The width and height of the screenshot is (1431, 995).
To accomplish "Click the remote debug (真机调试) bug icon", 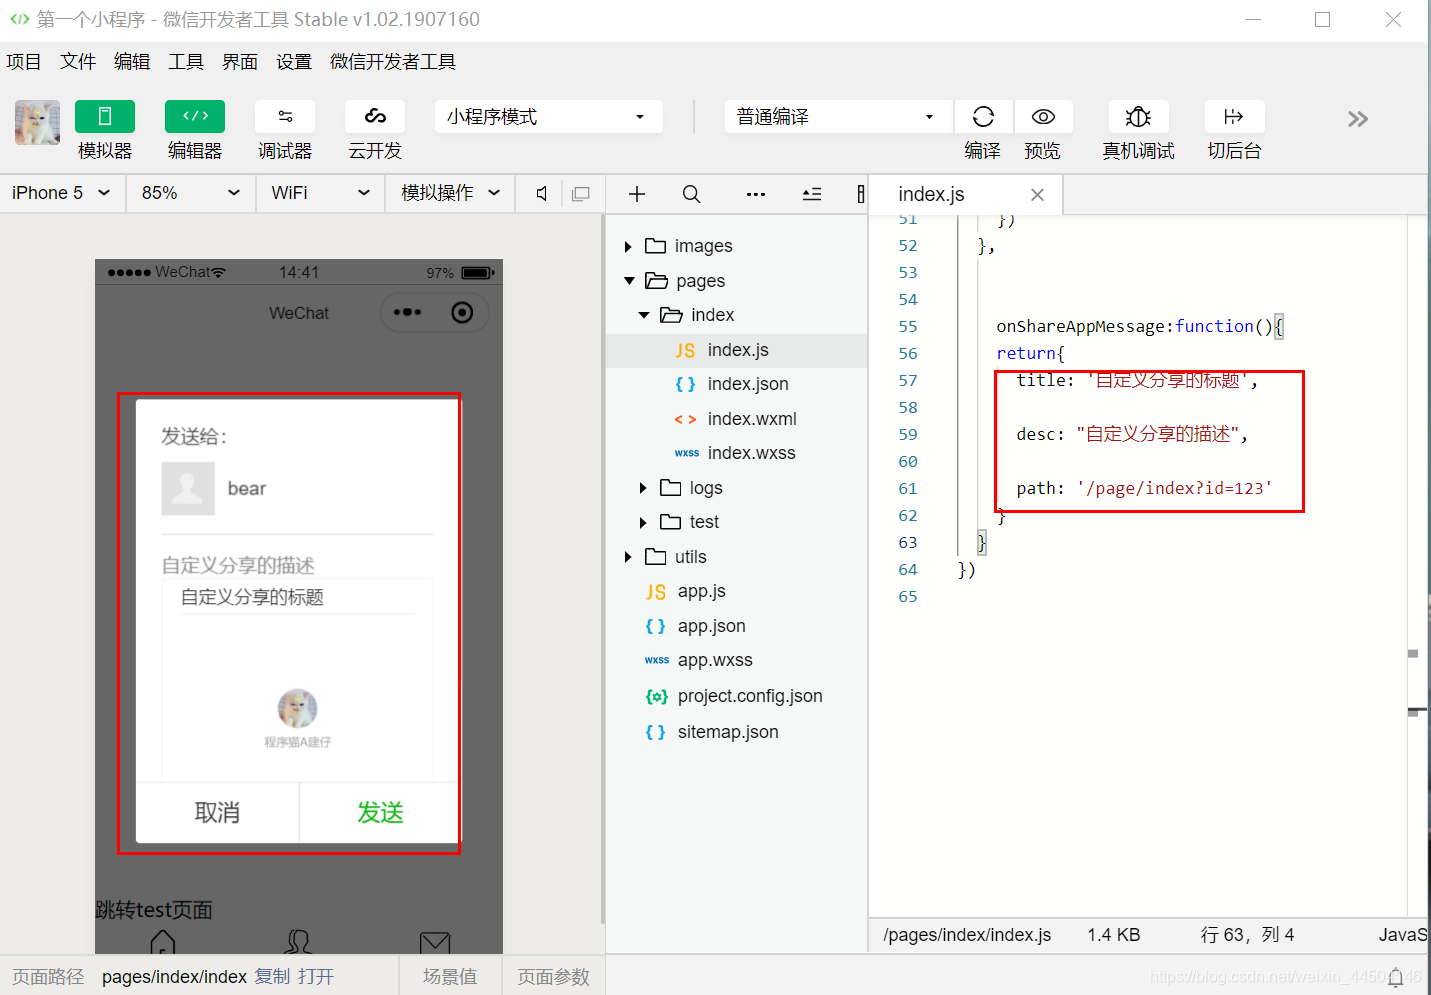I will pos(1138,117).
